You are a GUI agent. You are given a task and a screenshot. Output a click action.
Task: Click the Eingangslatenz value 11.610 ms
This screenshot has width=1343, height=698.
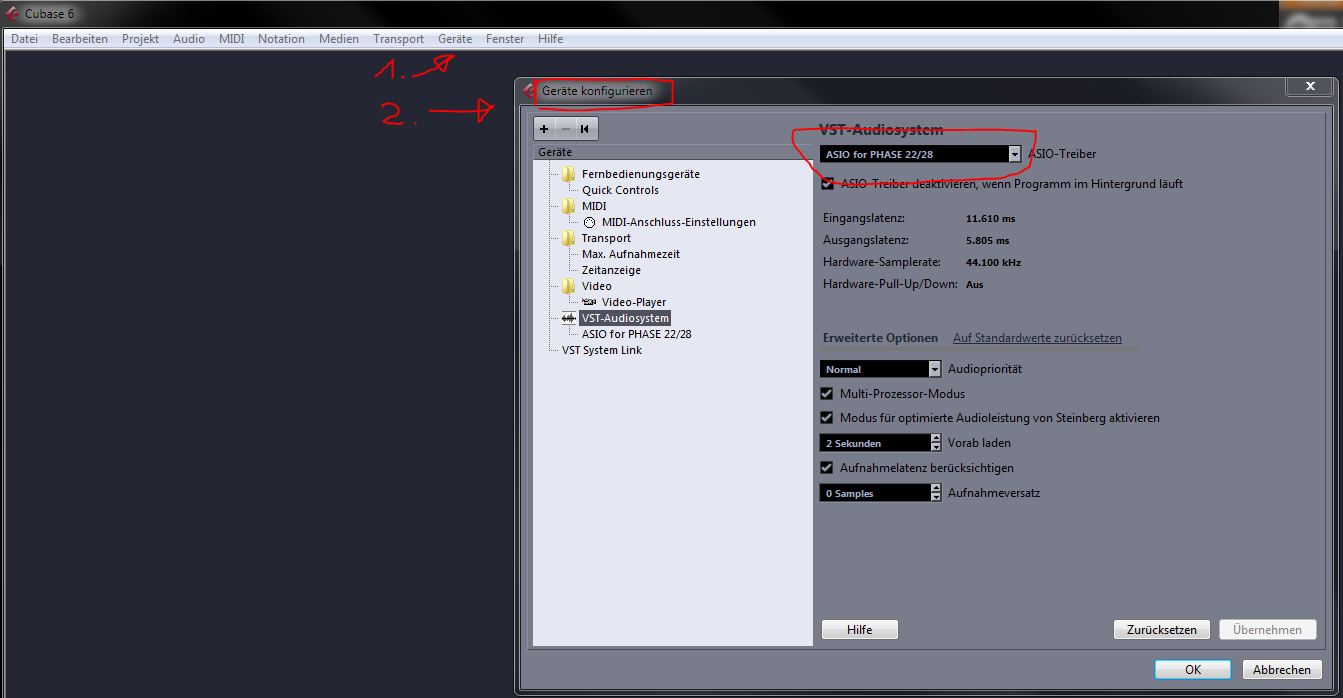pyautogui.click(x=990, y=218)
